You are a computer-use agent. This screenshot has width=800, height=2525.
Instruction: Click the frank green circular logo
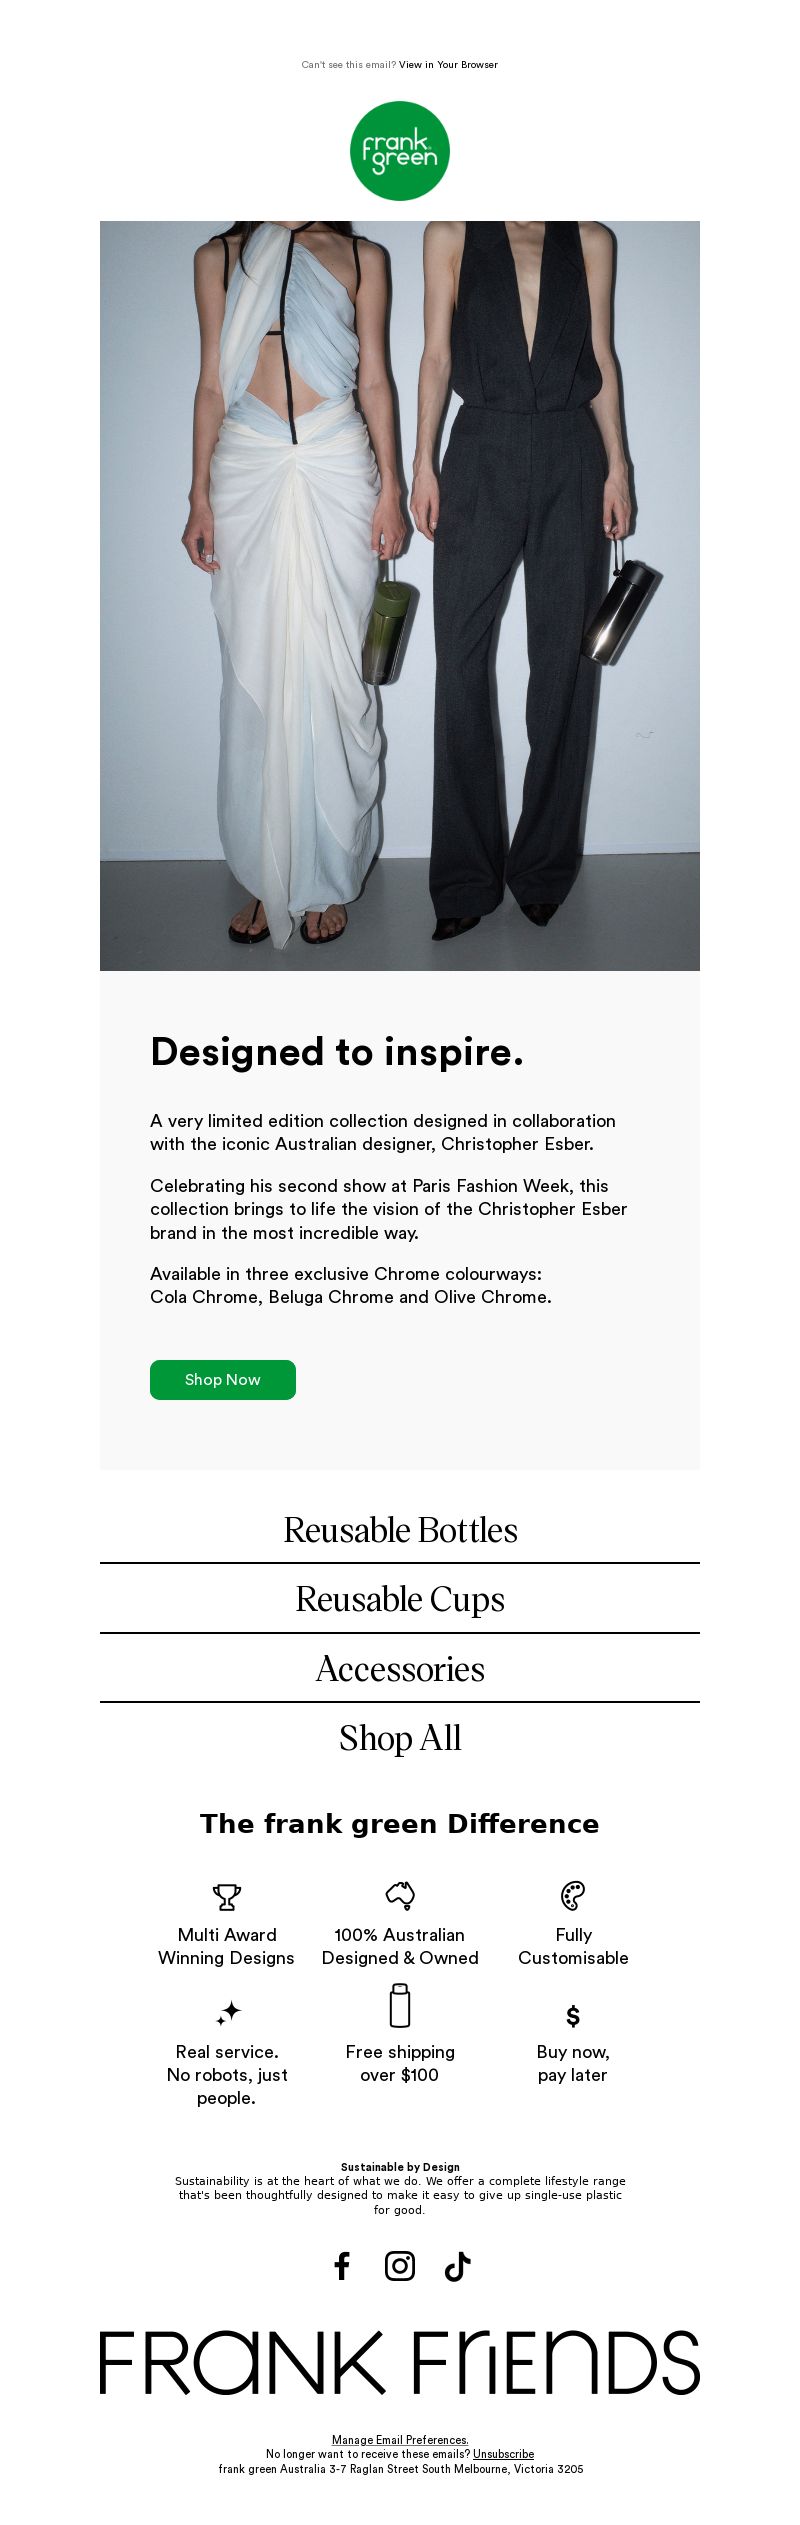(400, 151)
